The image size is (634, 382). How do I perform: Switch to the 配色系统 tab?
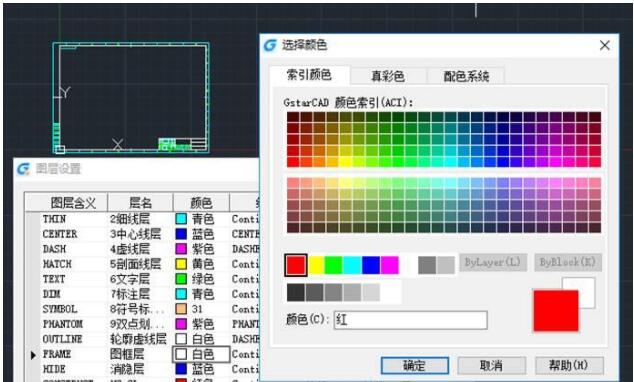(x=466, y=76)
